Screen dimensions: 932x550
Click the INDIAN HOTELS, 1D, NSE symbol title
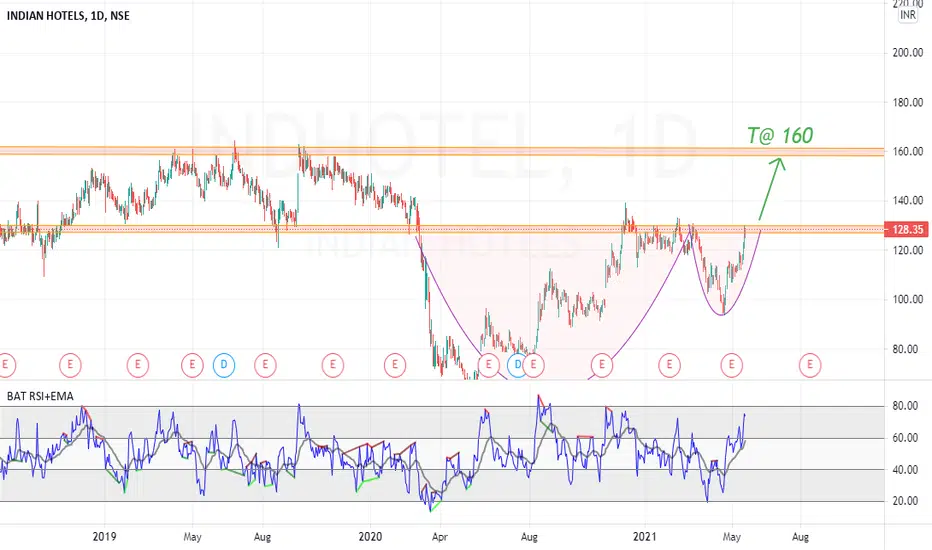[68, 16]
